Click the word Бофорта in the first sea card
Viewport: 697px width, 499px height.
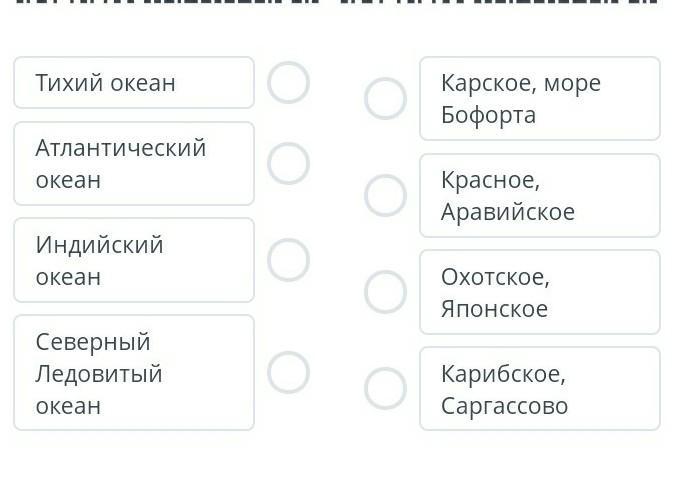coord(488,115)
